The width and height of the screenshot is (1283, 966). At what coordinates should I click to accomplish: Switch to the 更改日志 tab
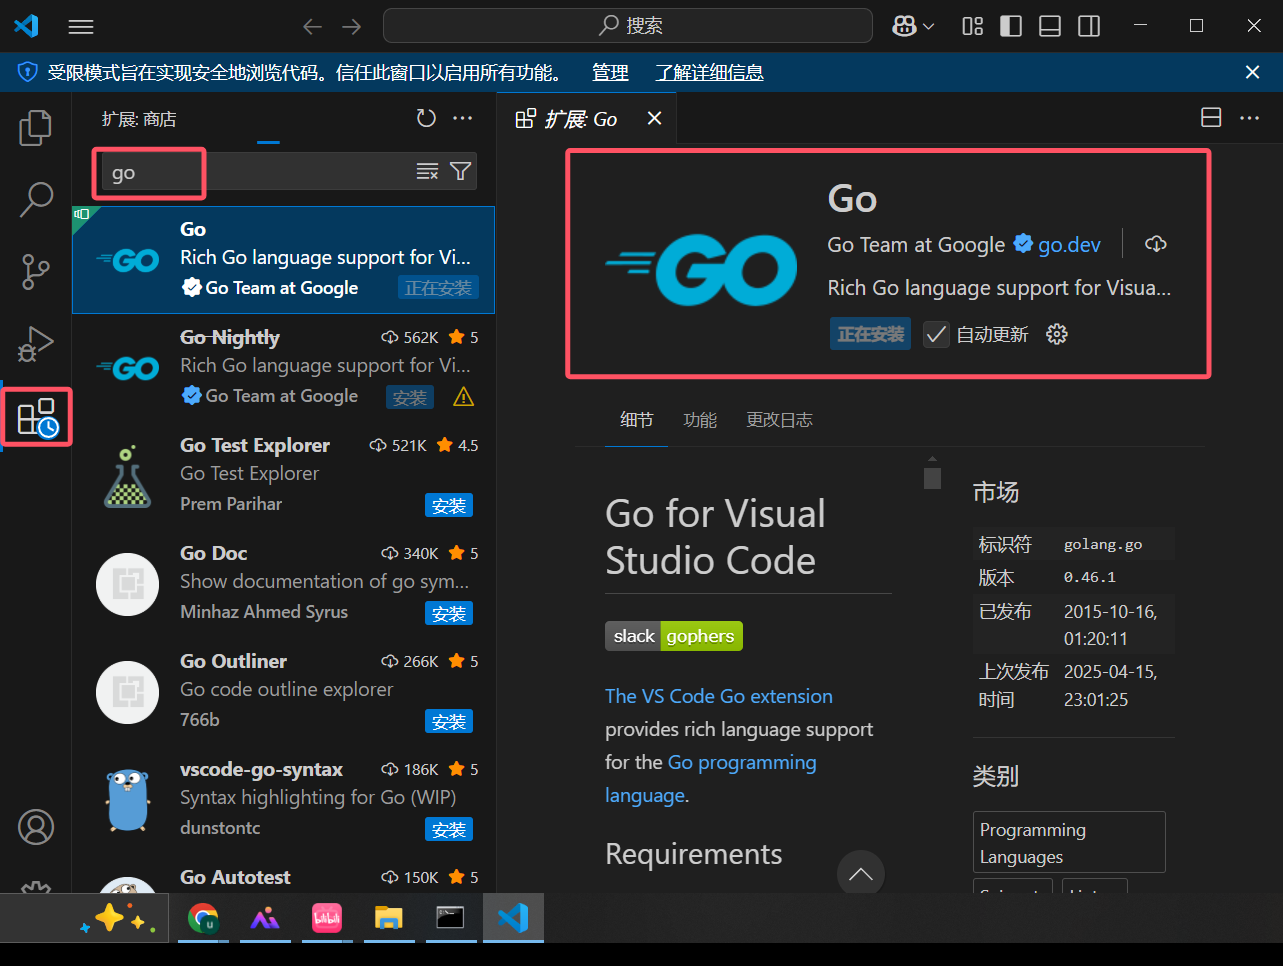(779, 420)
